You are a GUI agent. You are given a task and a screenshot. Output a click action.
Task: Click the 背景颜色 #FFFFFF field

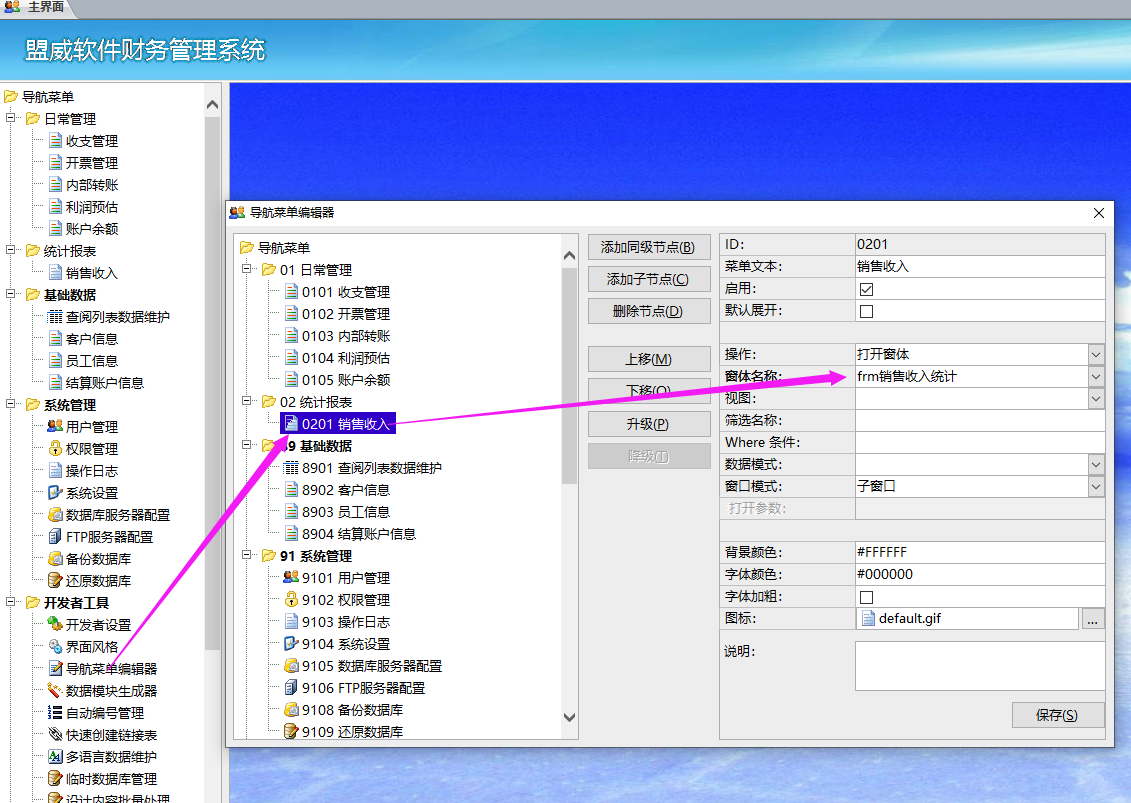point(980,553)
